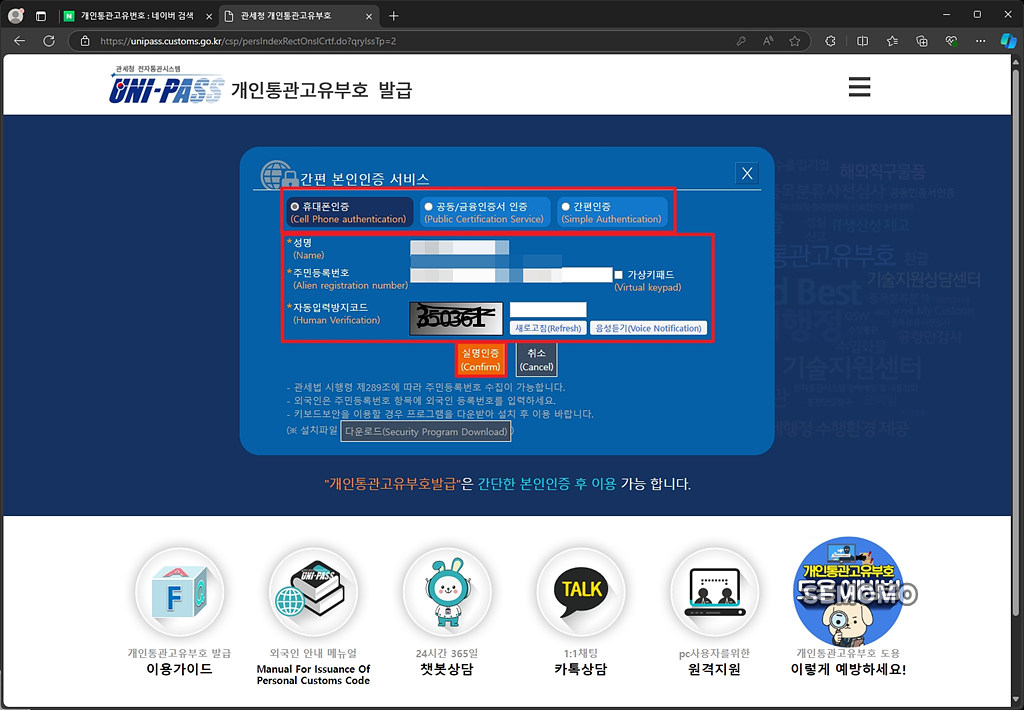The width and height of the screenshot is (1024, 710).
Task: Open browser settings and more menu
Action: click(980, 40)
